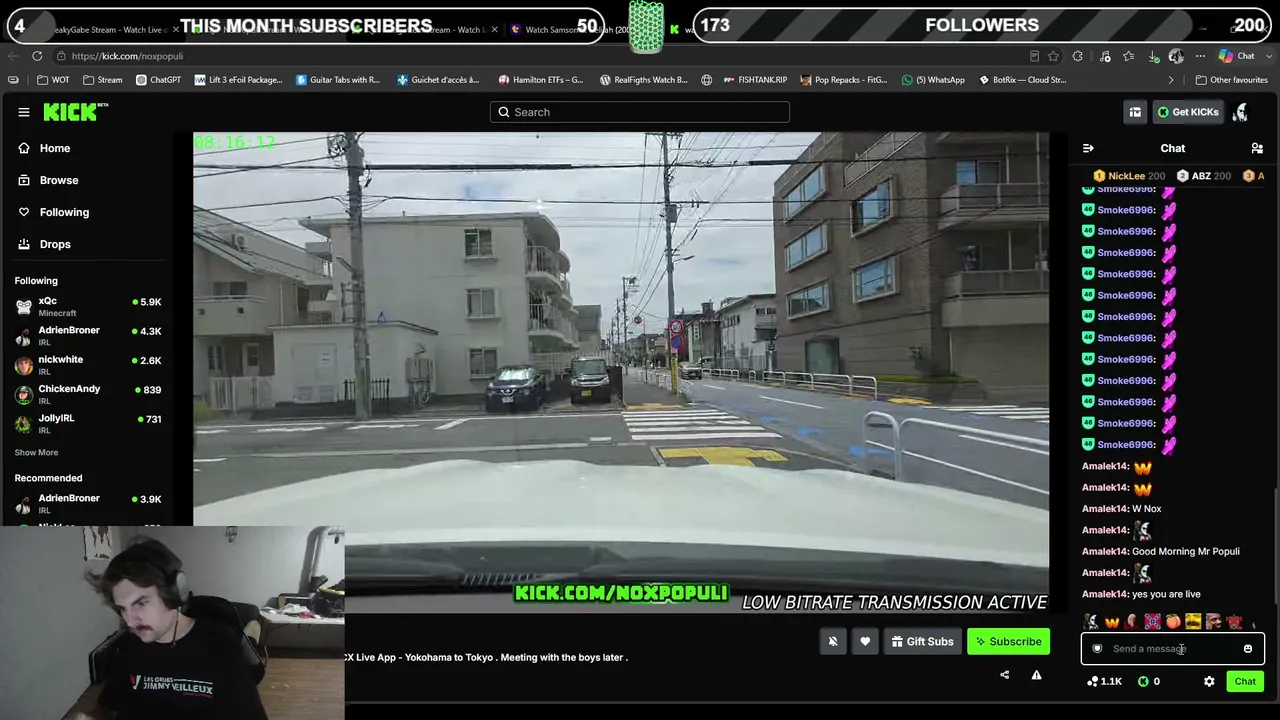Click the Home house icon in sidebar
This screenshot has height=720, width=1280.
click(x=24, y=148)
